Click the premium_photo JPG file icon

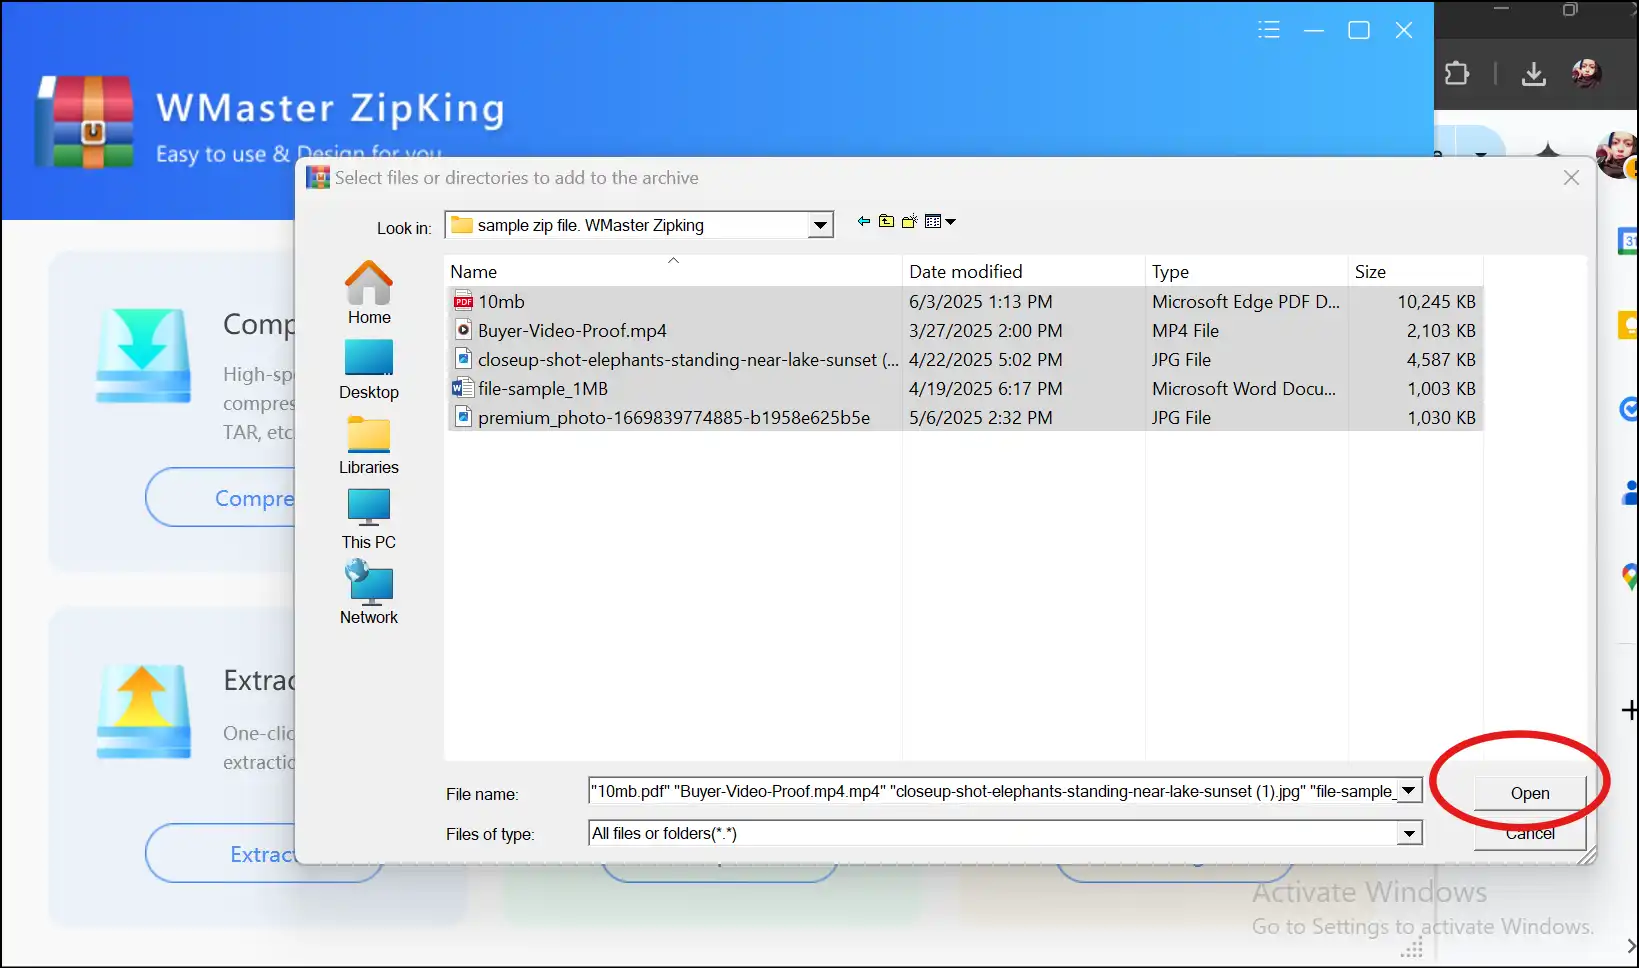coord(463,417)
